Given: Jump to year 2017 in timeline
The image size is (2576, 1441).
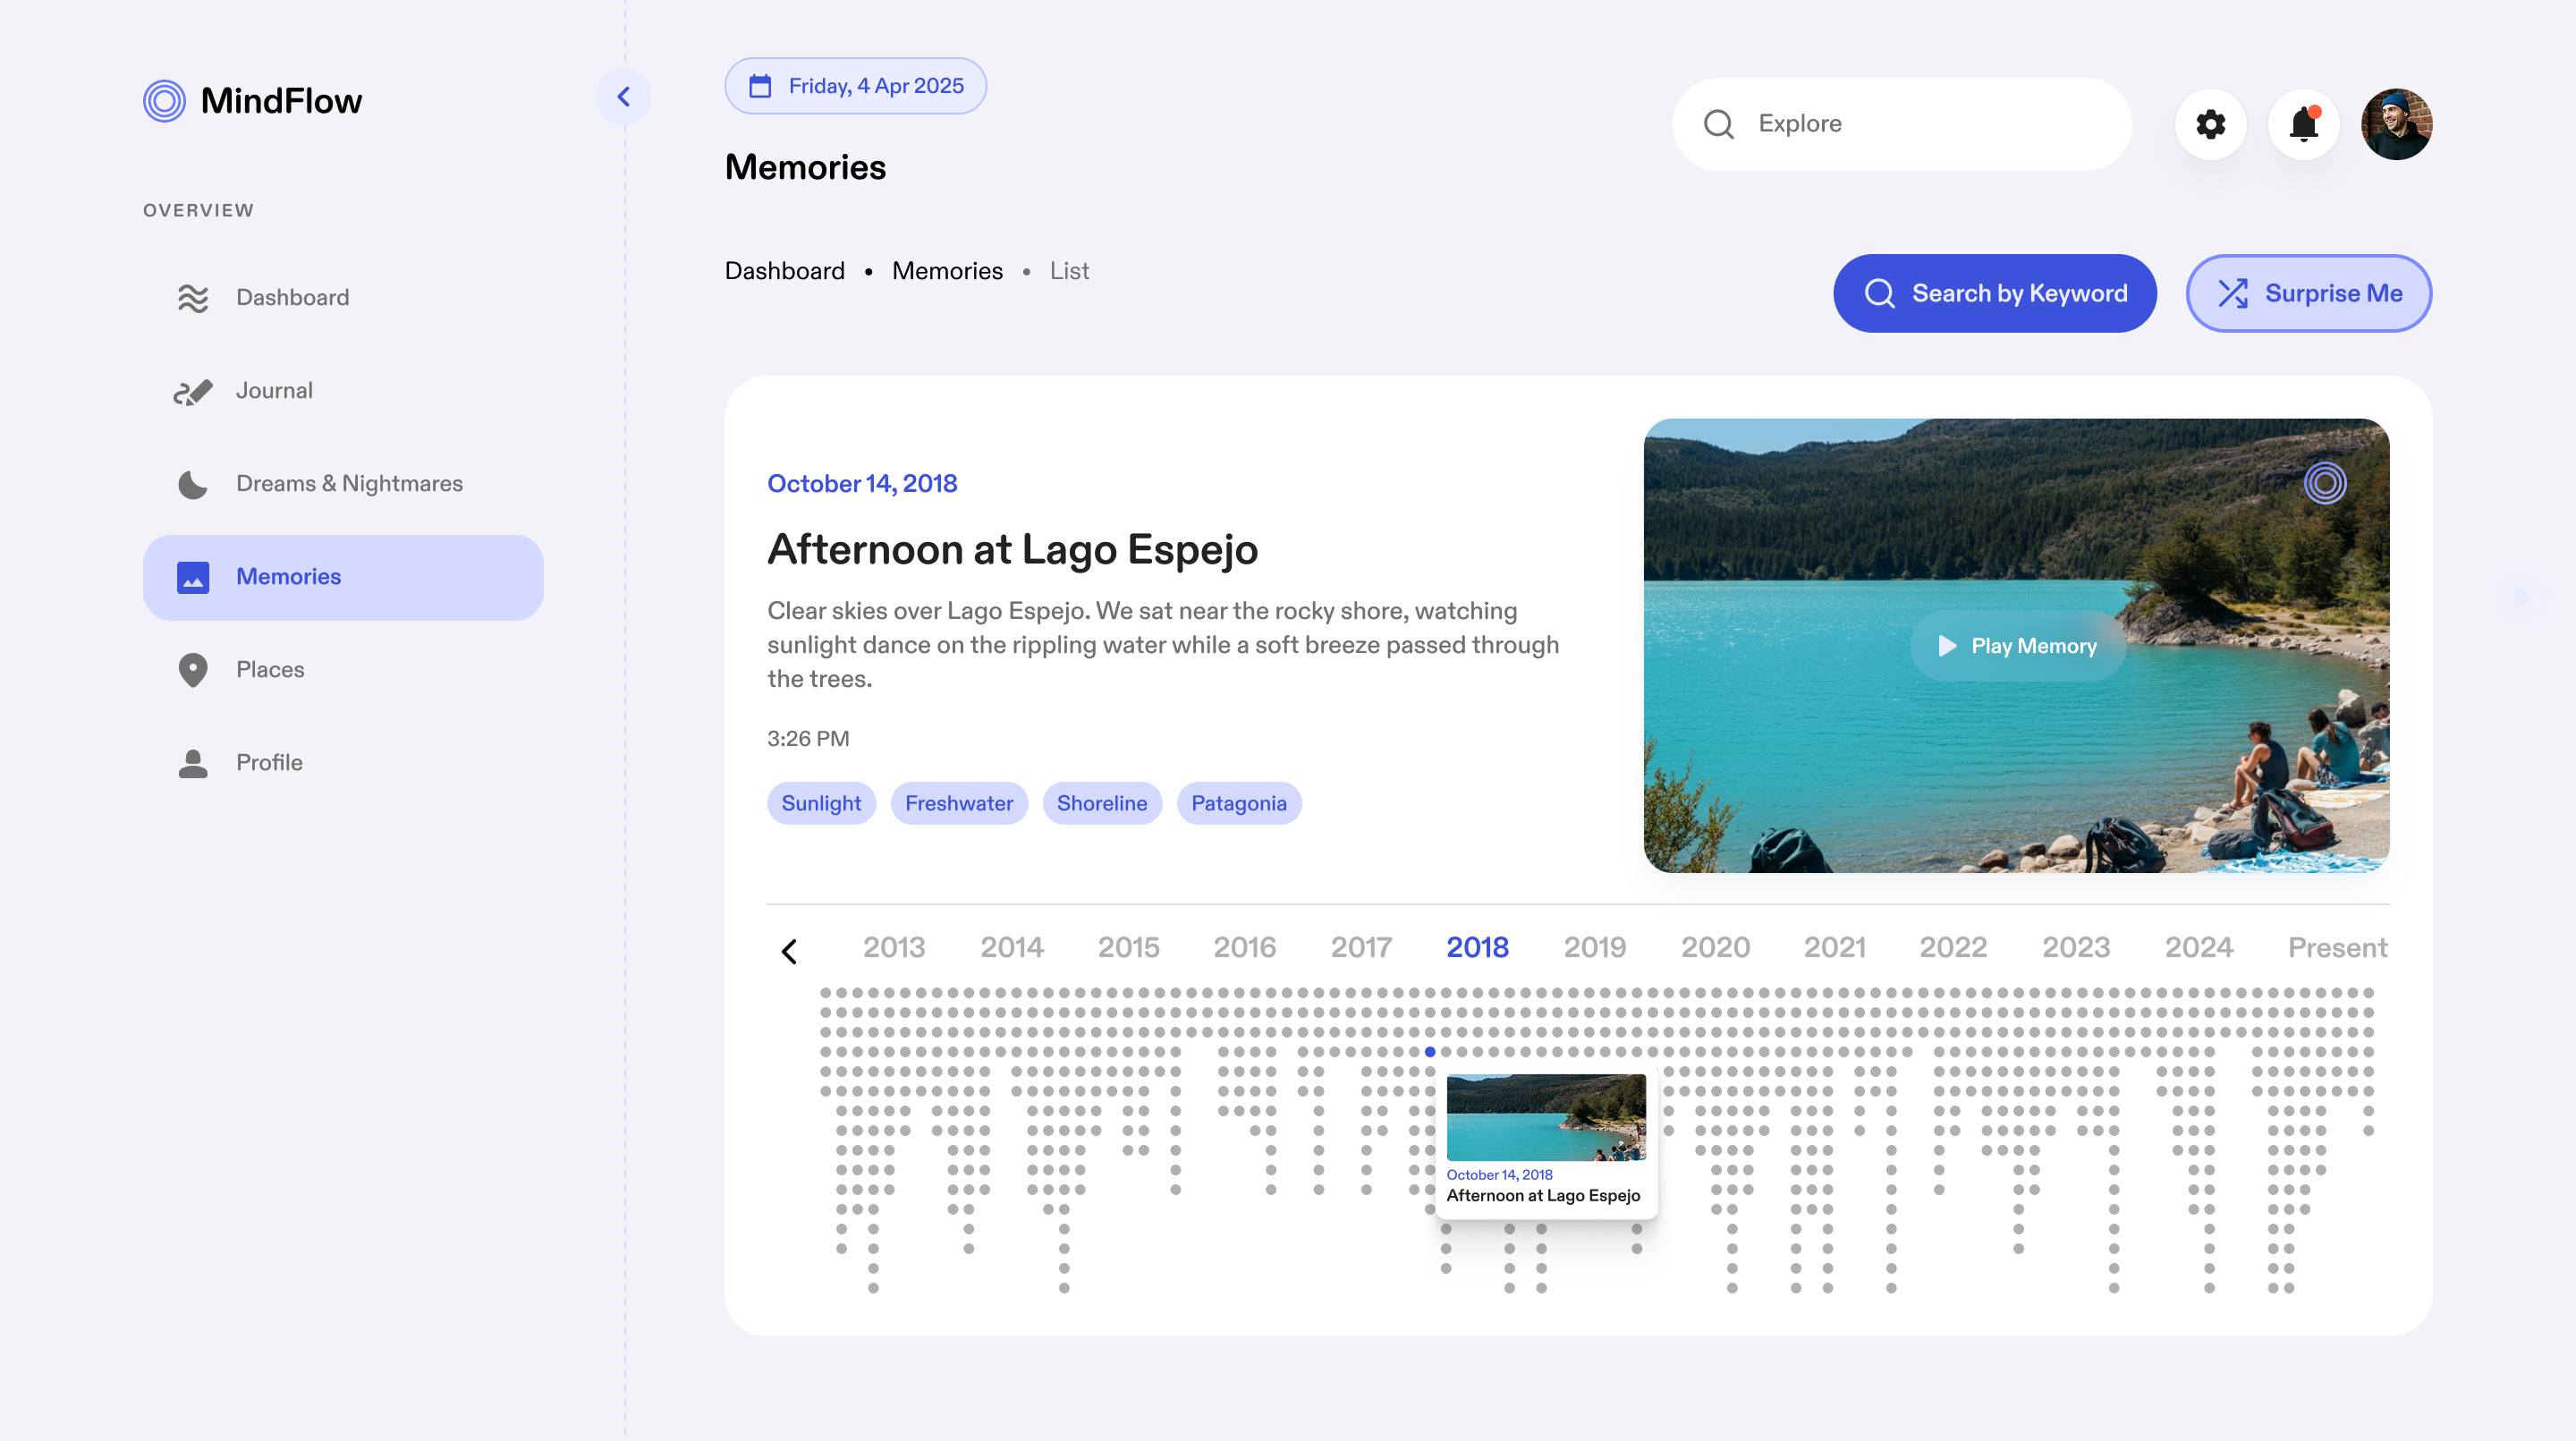Looking at the screenshot, I should point(1361,947).
